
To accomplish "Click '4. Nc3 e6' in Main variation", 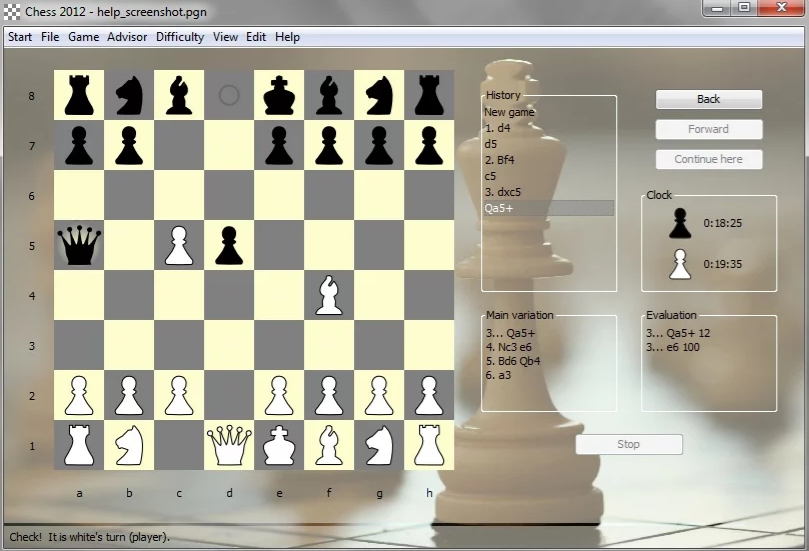I will (509, 347).
